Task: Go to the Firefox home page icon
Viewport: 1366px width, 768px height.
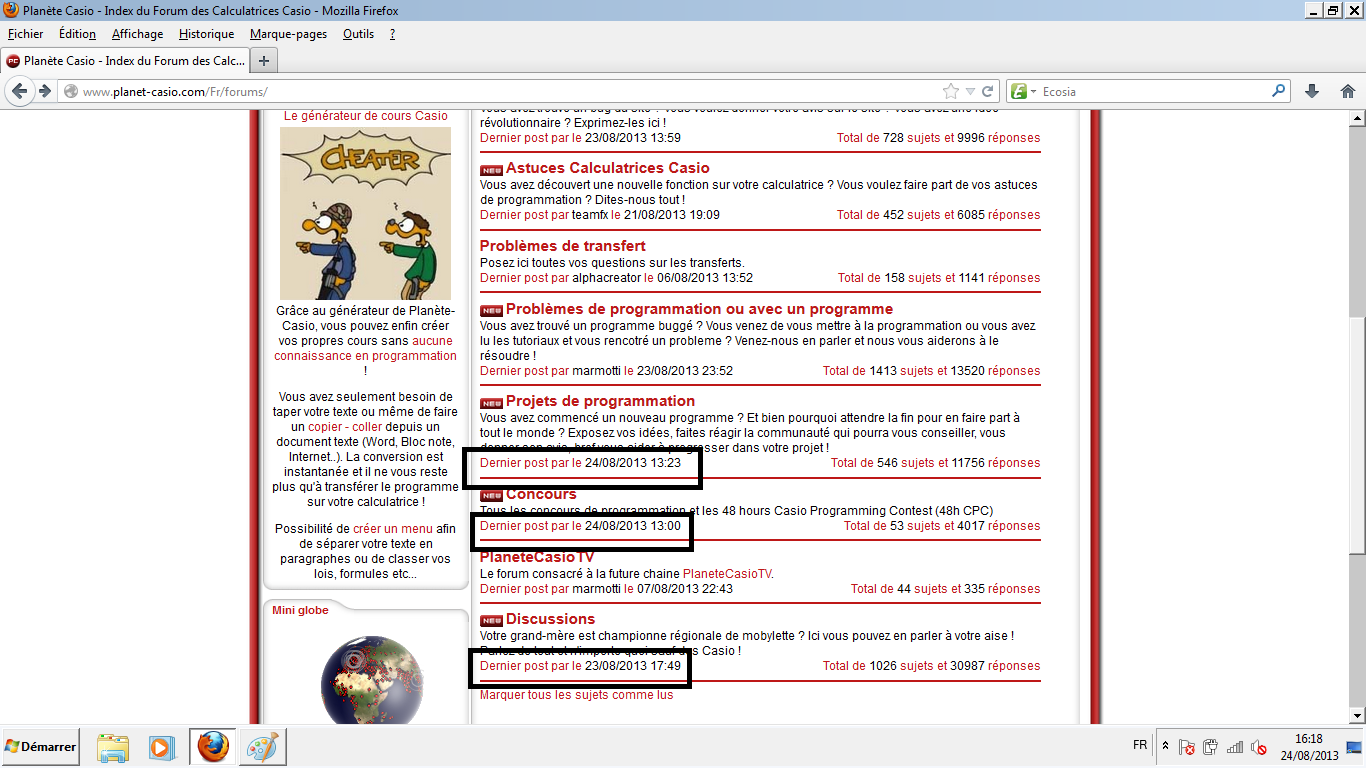Action: pyautogui.click(x=1347, y=91)
